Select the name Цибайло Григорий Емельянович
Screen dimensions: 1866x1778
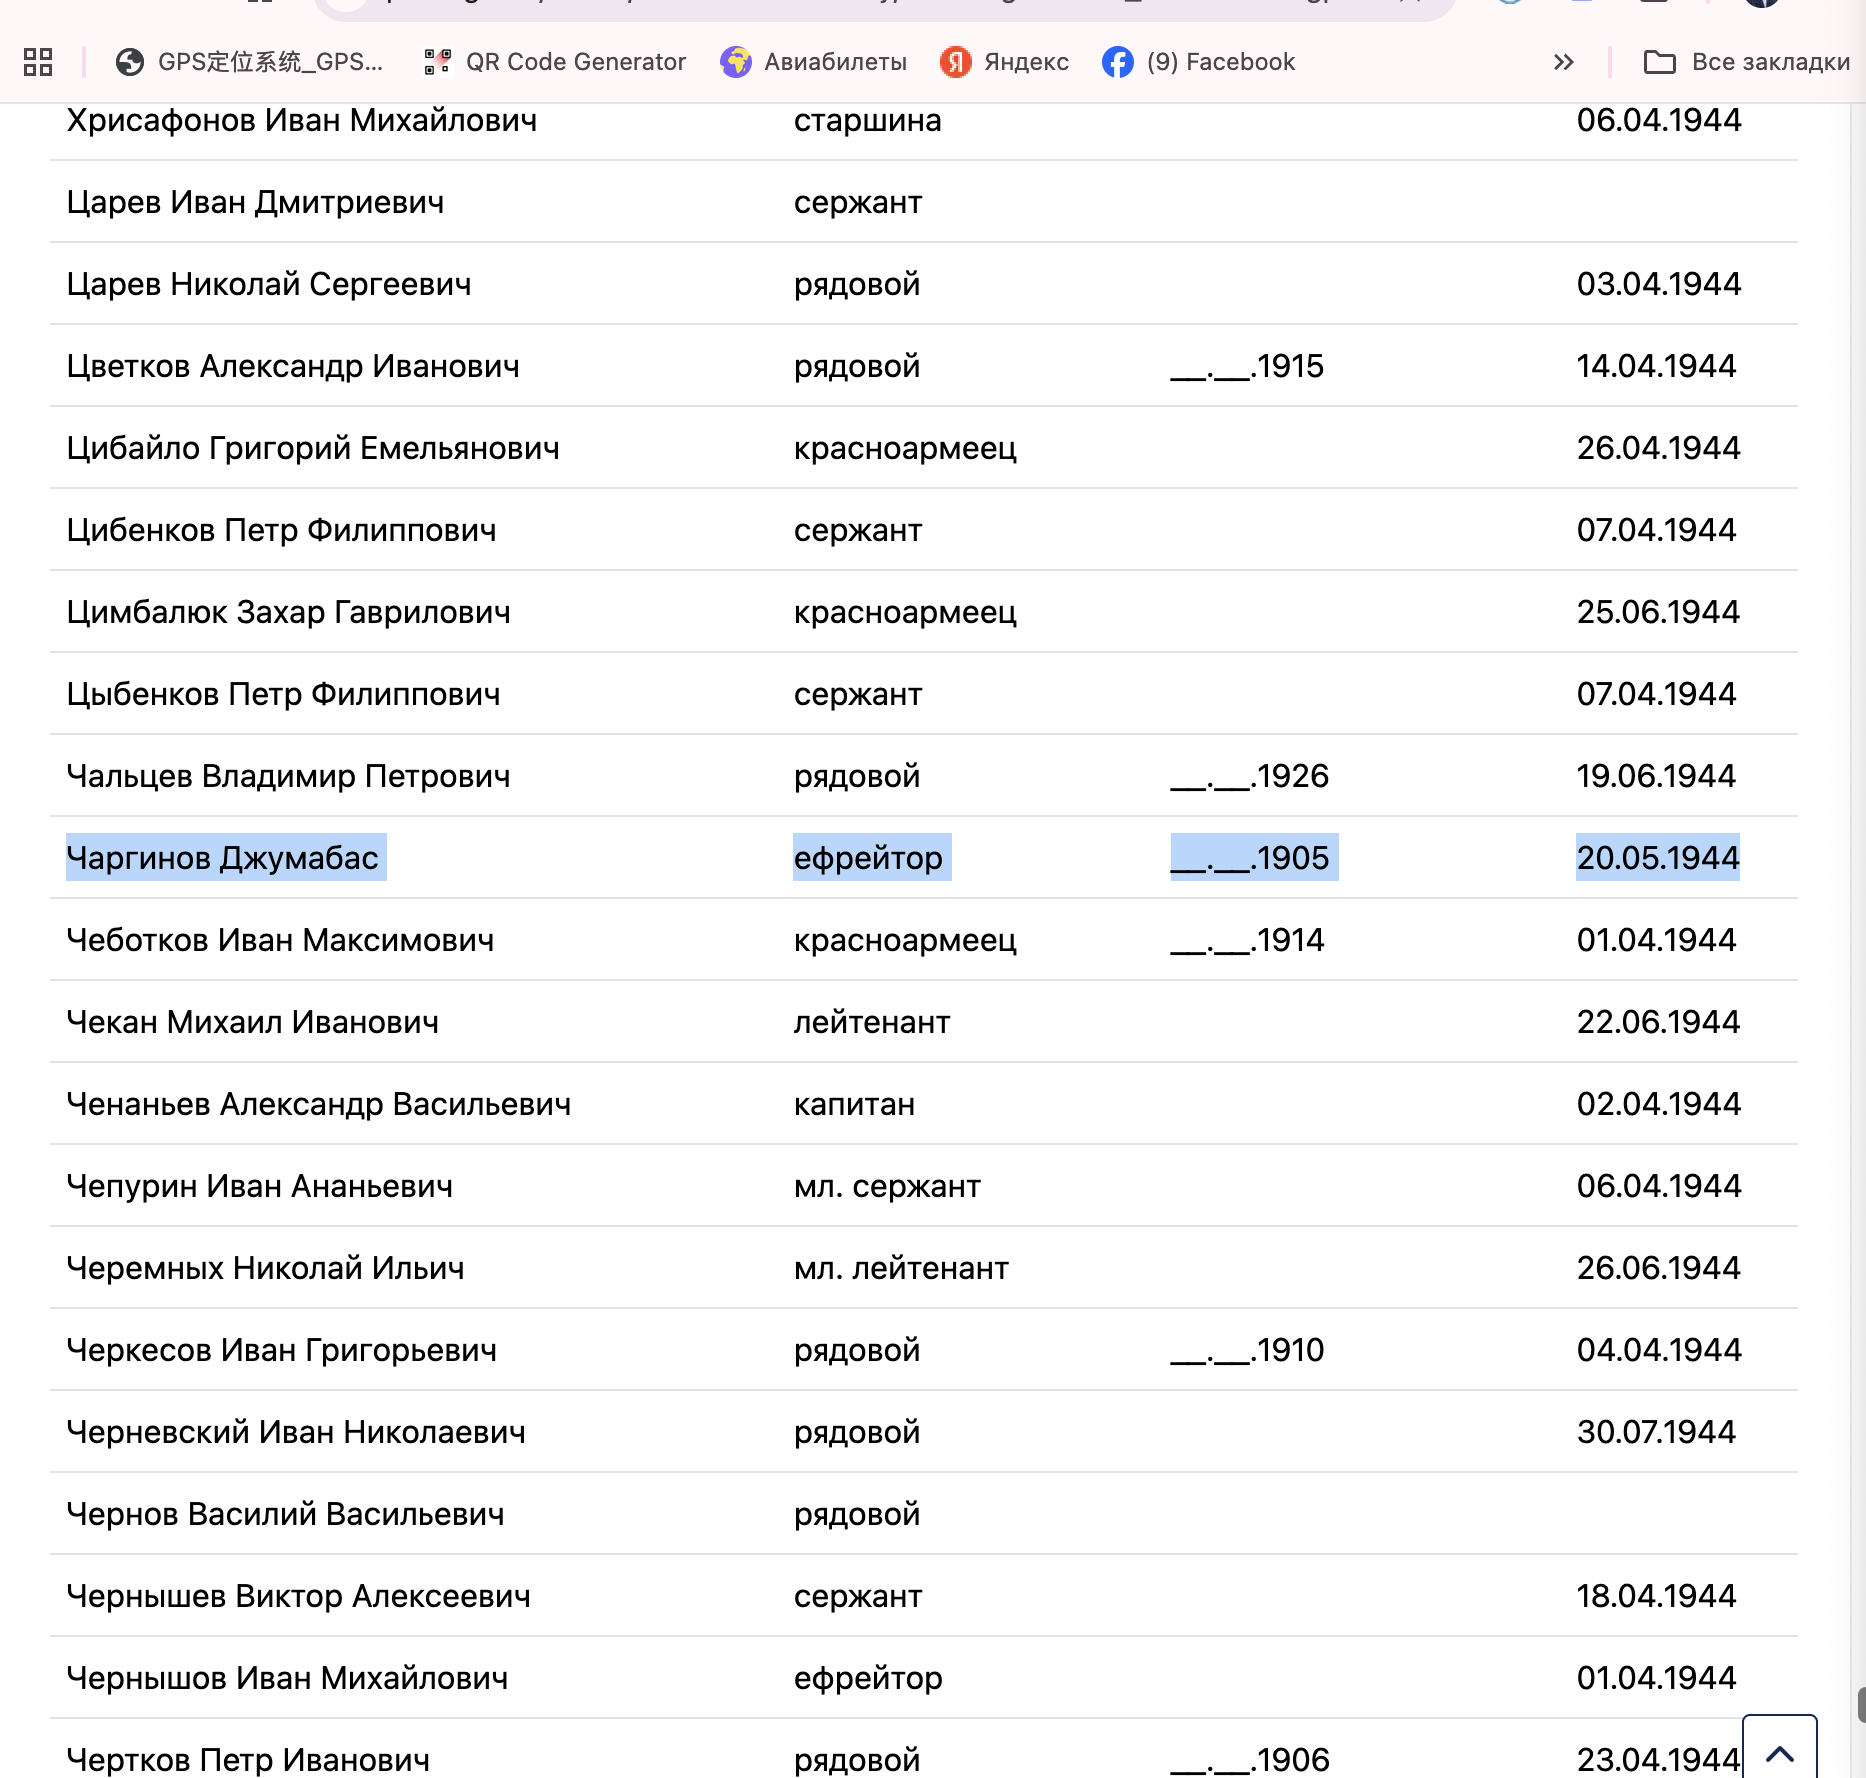[313, 448]
